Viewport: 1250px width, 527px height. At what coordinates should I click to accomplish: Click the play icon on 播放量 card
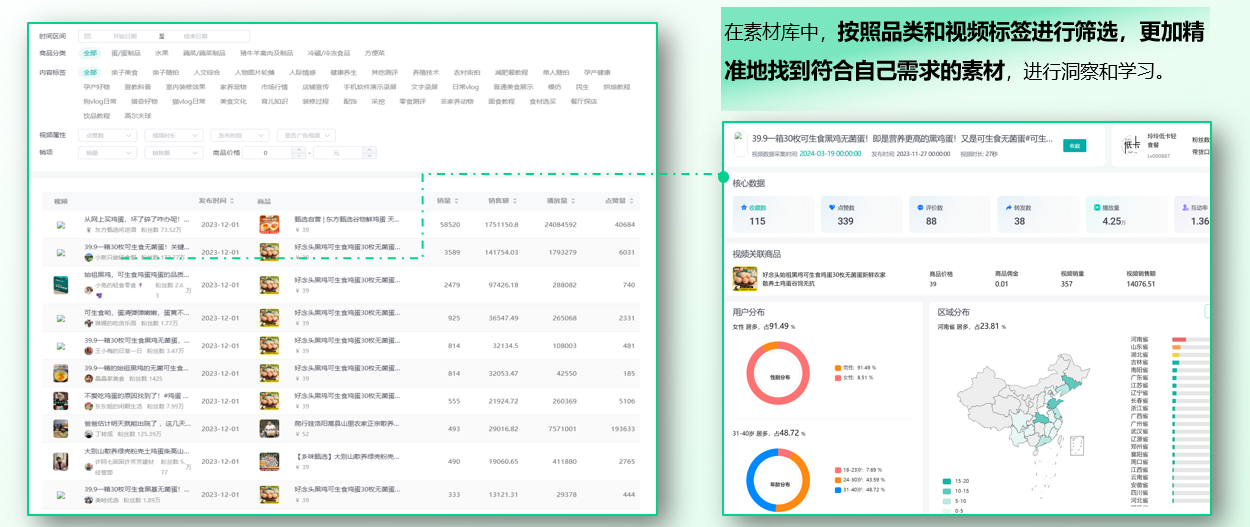(1097, 206)
